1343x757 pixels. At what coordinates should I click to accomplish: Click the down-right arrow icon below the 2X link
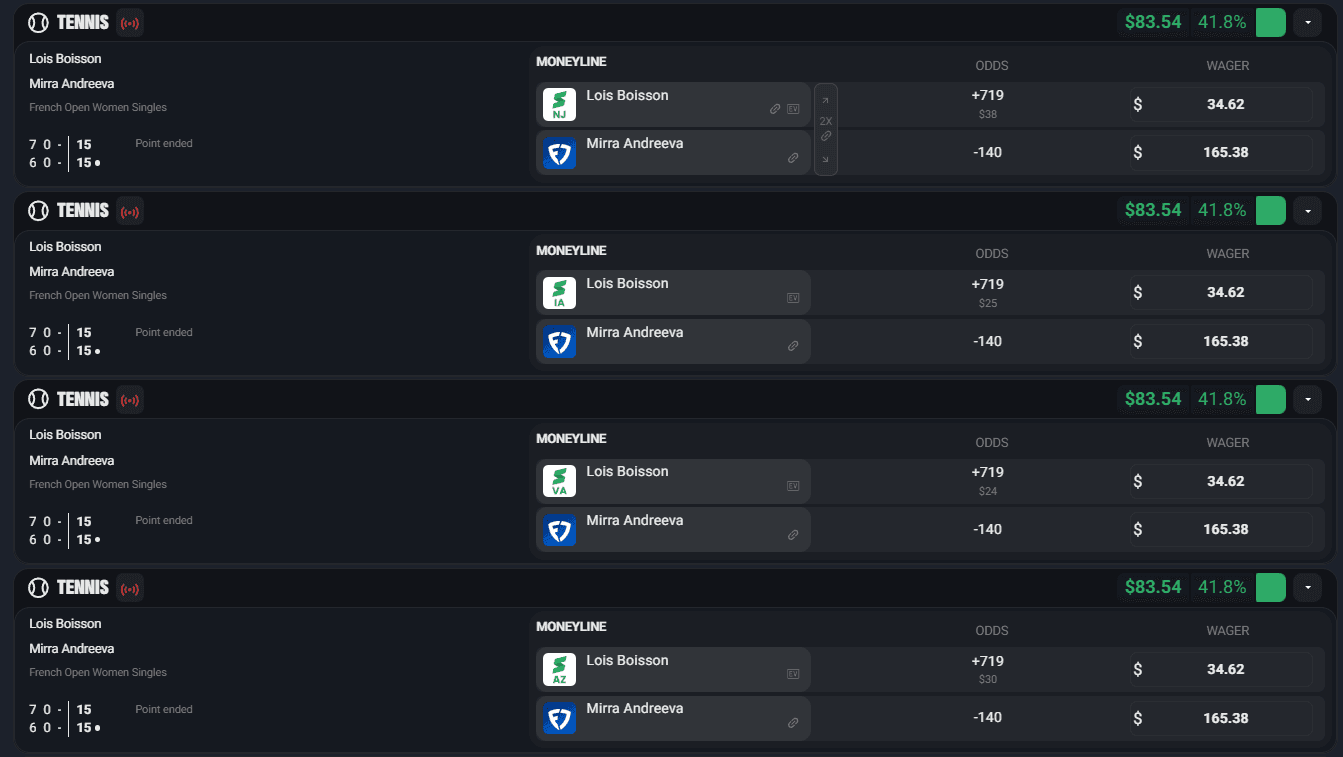tap(826, 159)
